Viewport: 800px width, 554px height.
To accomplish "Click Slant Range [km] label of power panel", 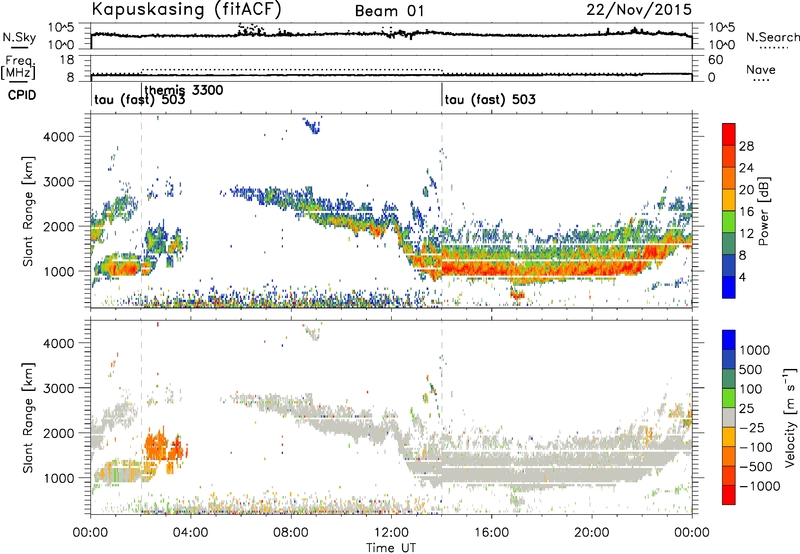I will tap(28, 211).
